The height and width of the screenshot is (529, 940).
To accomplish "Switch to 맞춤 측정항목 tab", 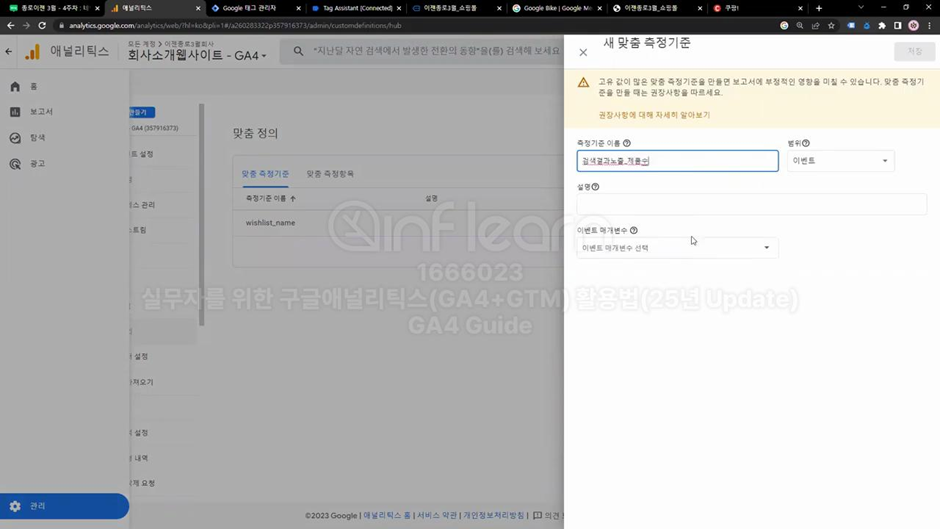I will (x=330, y=174).
